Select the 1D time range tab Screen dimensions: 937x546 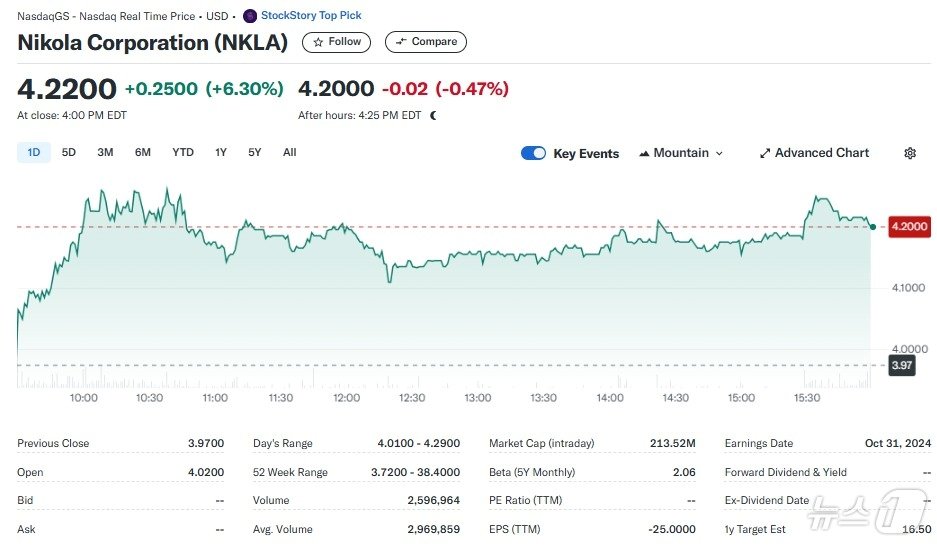pyautogui.click(x=34, y=152)
